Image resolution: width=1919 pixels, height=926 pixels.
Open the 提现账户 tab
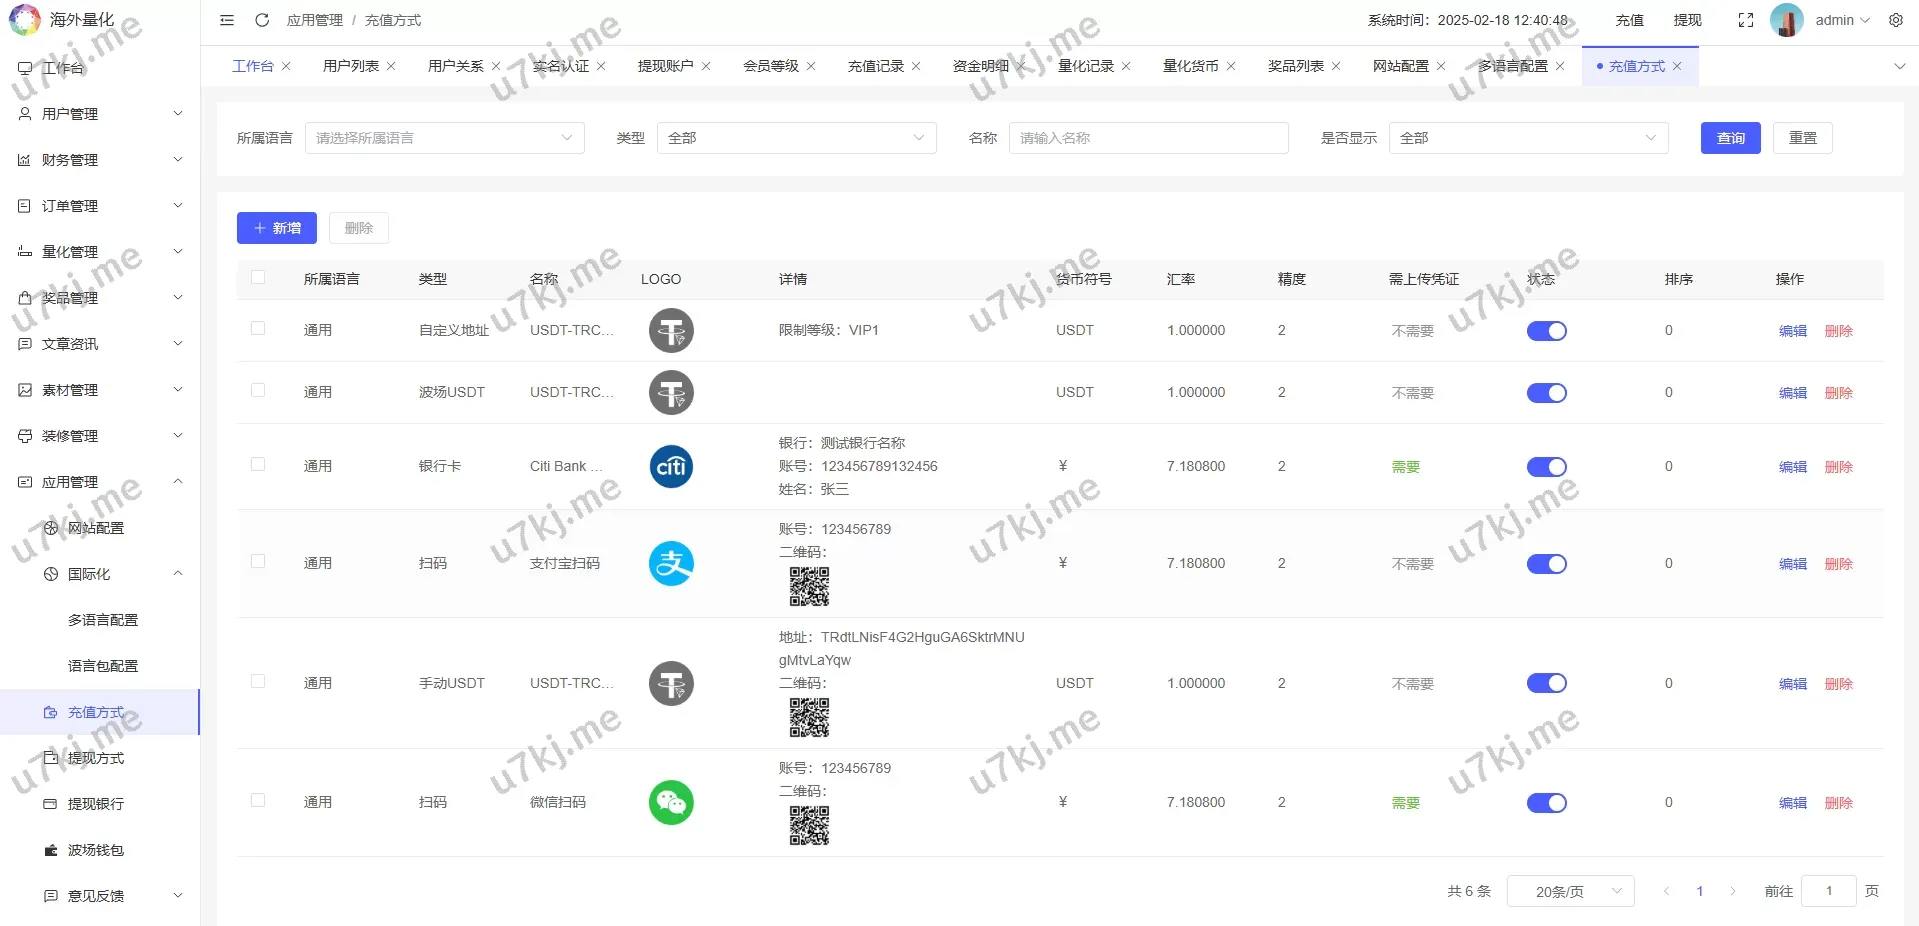(666, 65)
